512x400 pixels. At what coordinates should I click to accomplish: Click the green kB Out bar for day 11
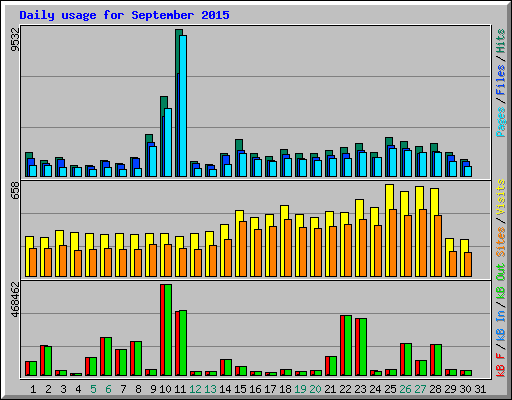tap(183, 343)
